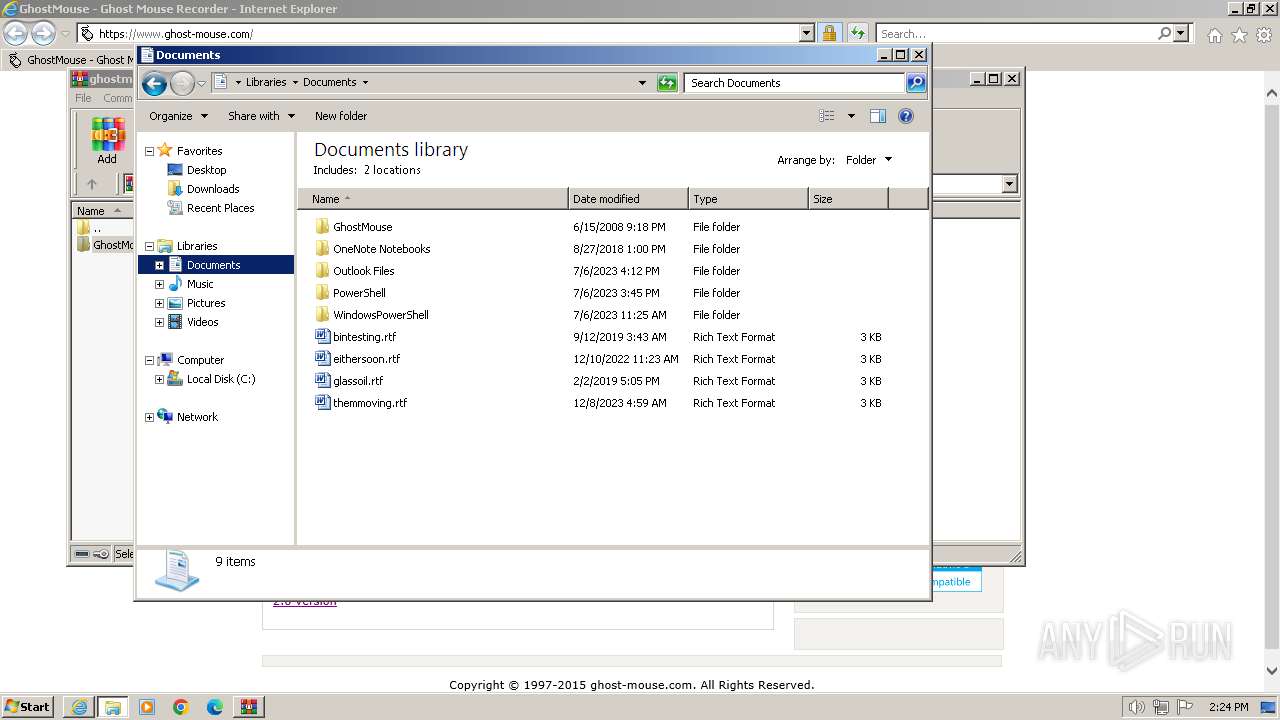Open the view options dropdown arrow

point(851,116)
